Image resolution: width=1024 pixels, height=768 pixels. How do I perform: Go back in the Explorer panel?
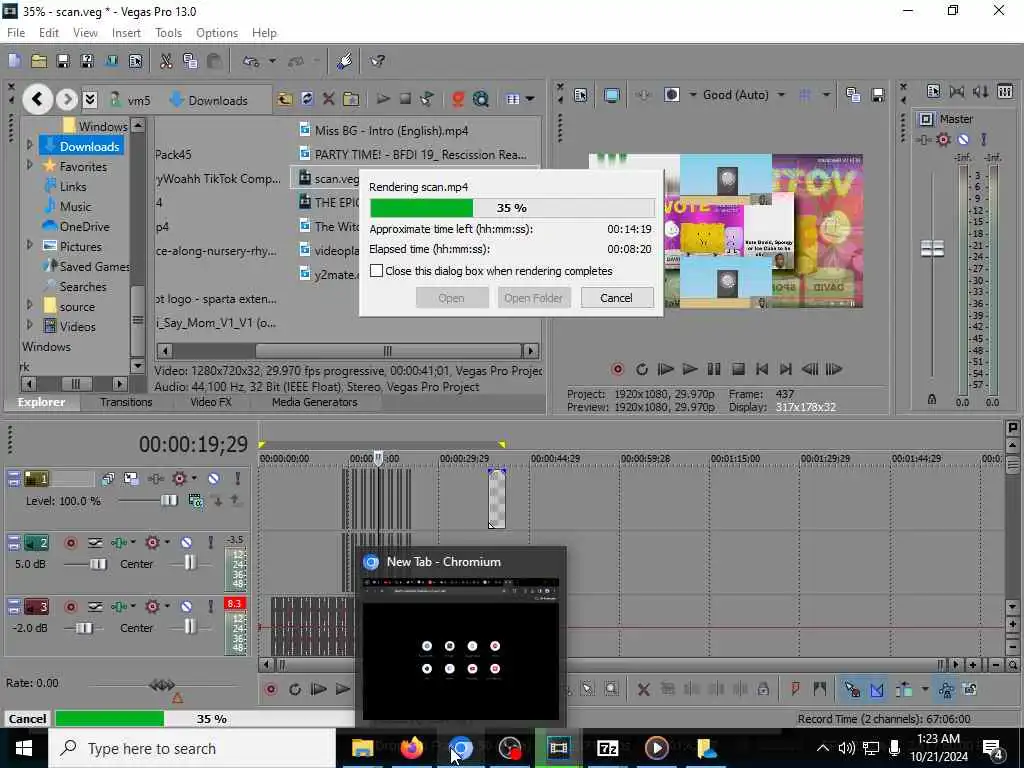tap(37, 99)
